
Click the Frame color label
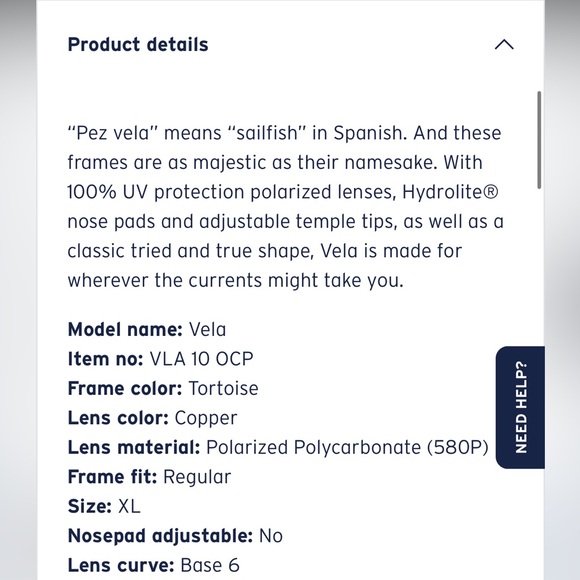point(125,389)
